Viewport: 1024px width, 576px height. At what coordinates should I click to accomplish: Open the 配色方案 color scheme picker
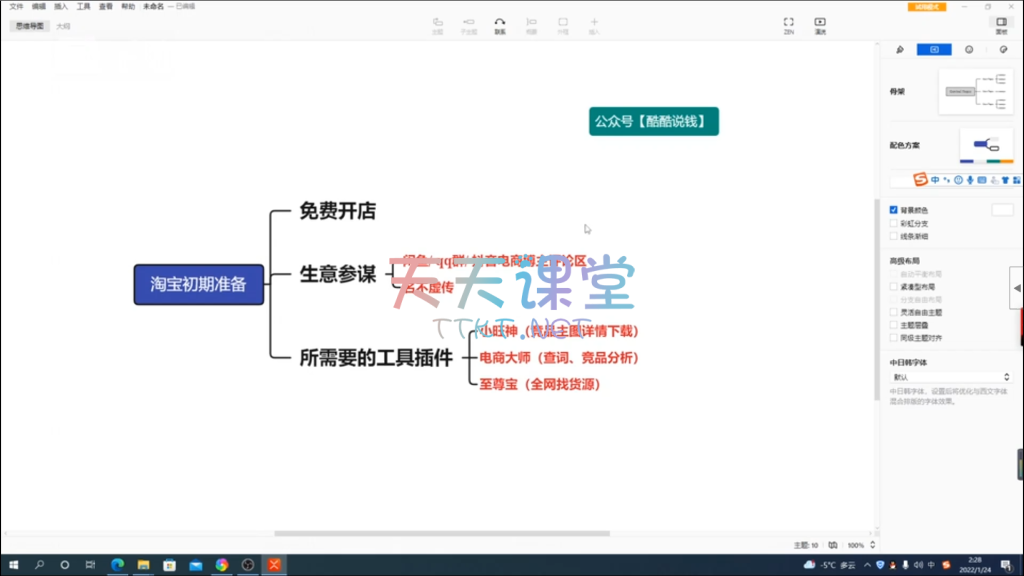(x=986, y=146)
